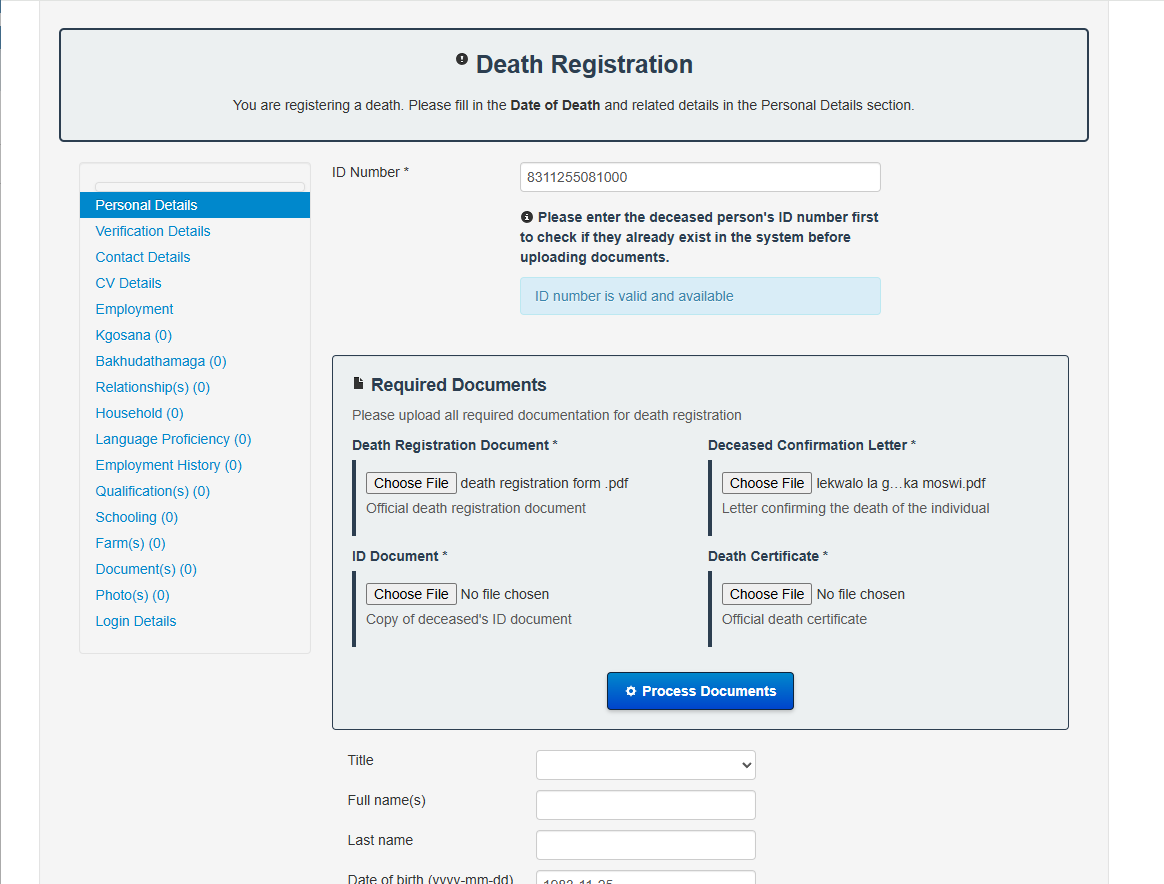Choose file for ID Document

click(x=411, y=594)
